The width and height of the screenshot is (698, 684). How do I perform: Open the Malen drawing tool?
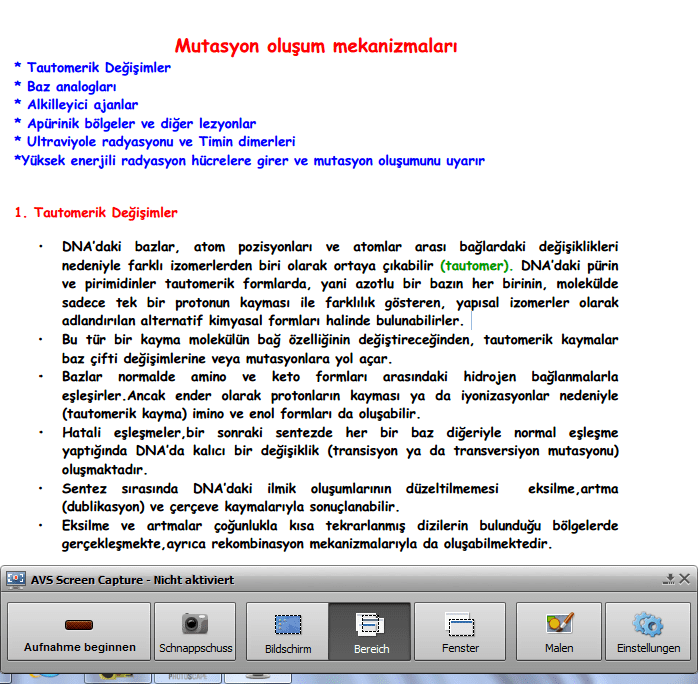[559, 632]
